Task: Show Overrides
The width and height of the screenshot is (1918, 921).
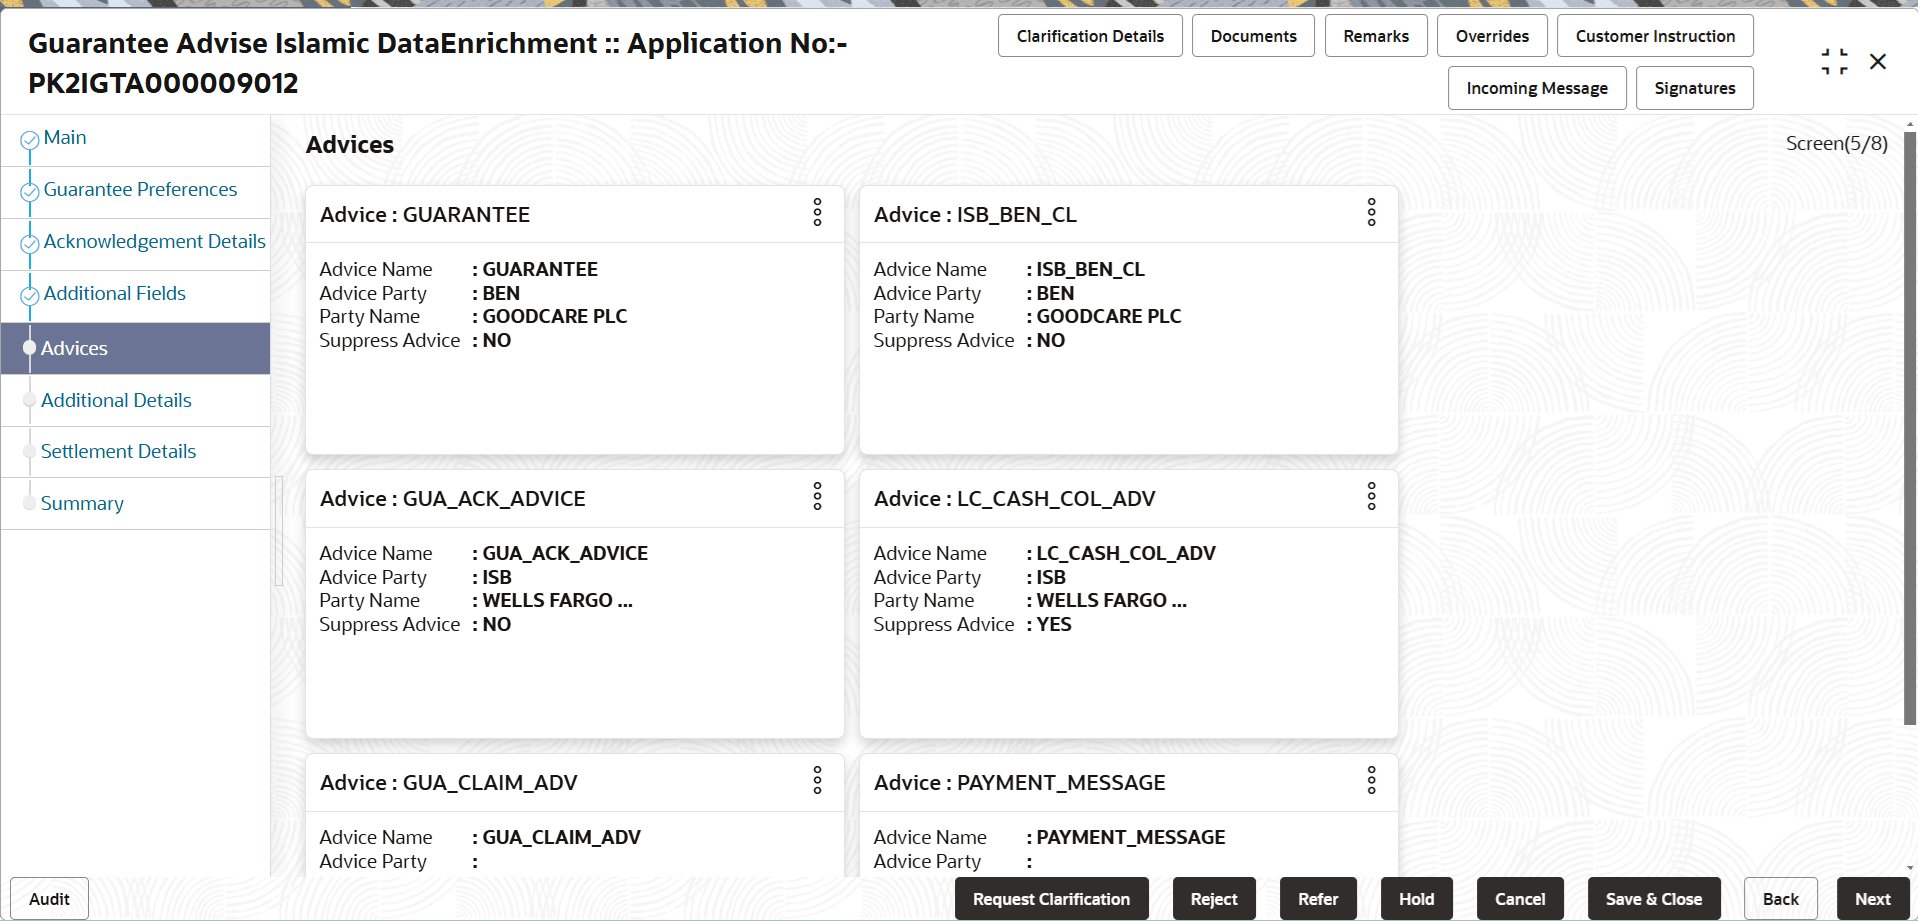Action: [1492, 36]
